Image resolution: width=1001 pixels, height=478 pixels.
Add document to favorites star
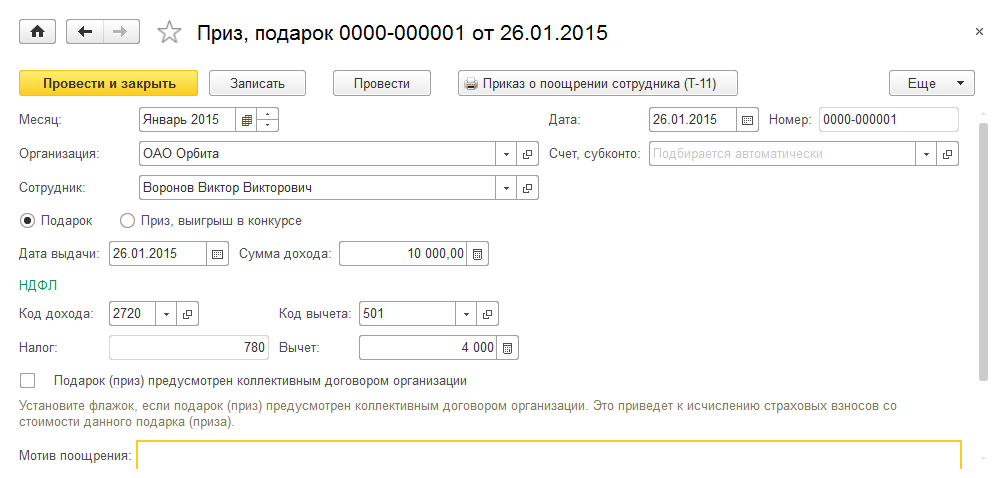pyautogui.click(x=169, y=33)
